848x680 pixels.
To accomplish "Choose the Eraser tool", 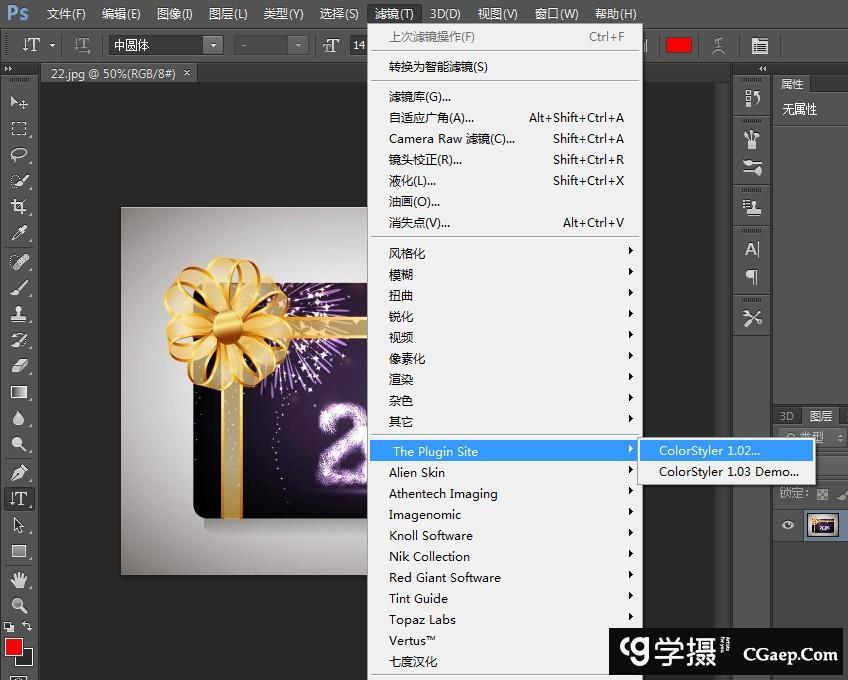I will (x=19, y=366).
